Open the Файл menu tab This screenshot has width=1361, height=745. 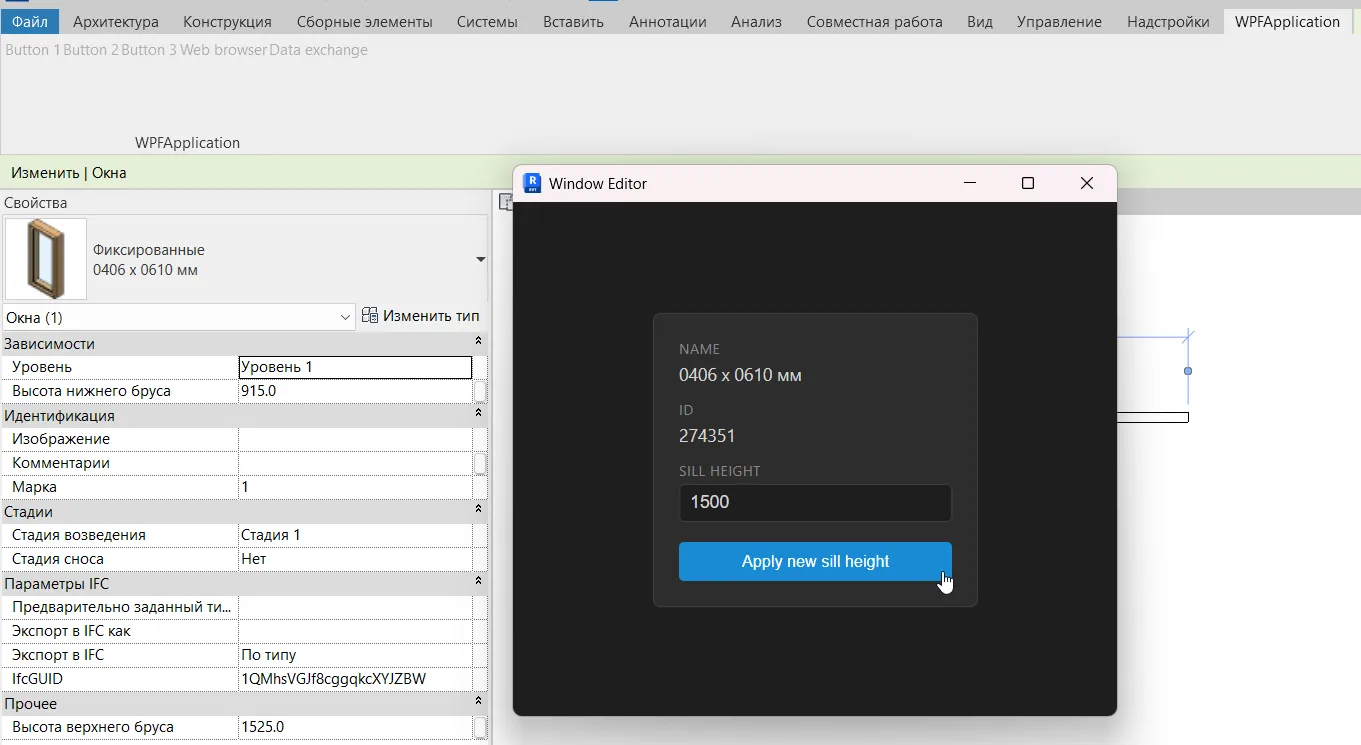30,21
